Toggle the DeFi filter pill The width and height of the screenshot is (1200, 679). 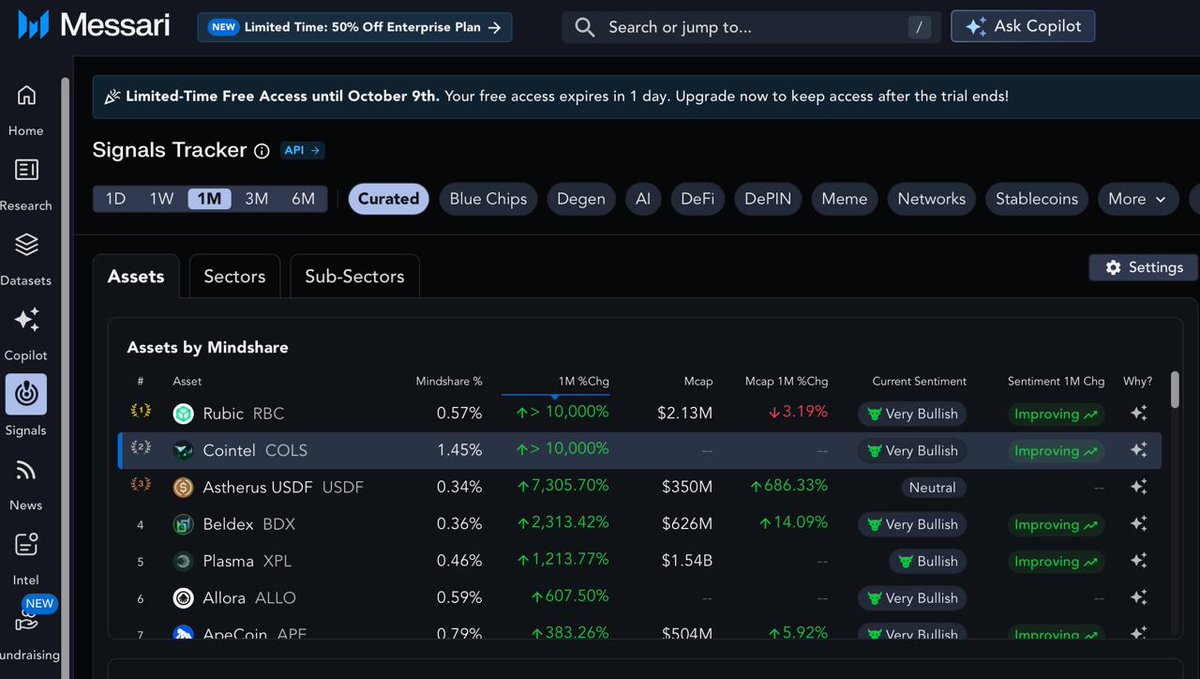[697, 199]
